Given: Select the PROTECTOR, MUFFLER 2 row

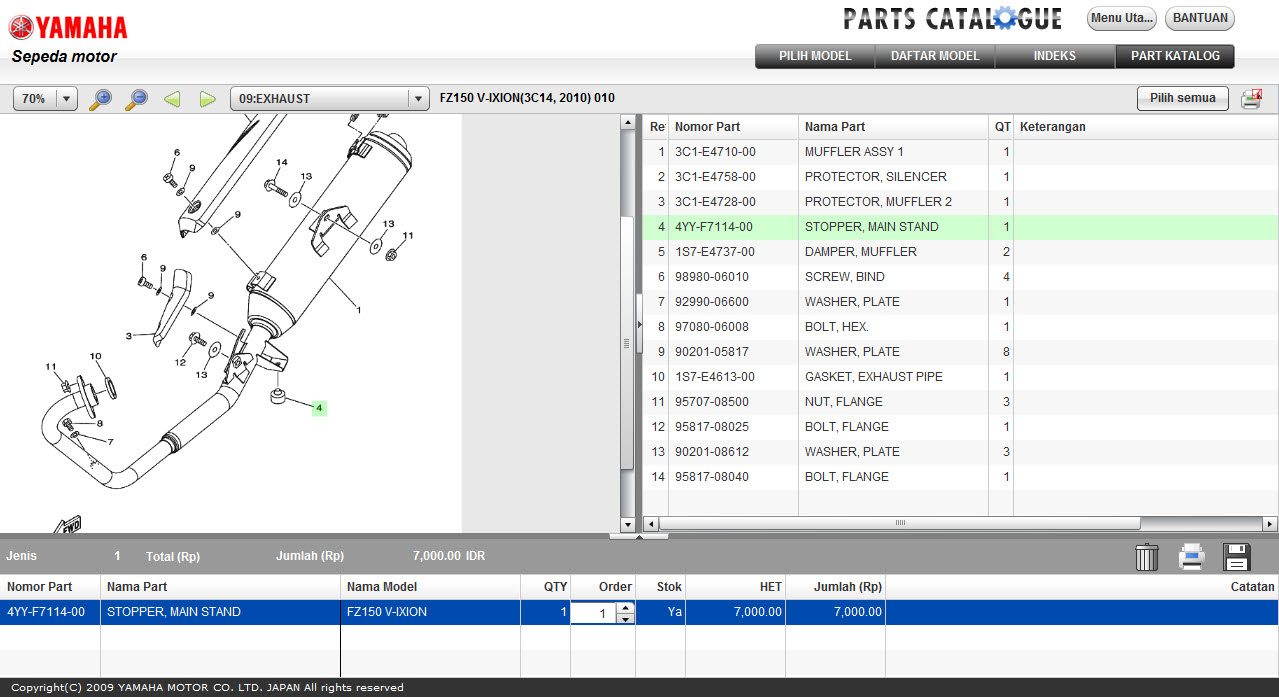Looking at the screenshot, I should (x=960, y=202).
